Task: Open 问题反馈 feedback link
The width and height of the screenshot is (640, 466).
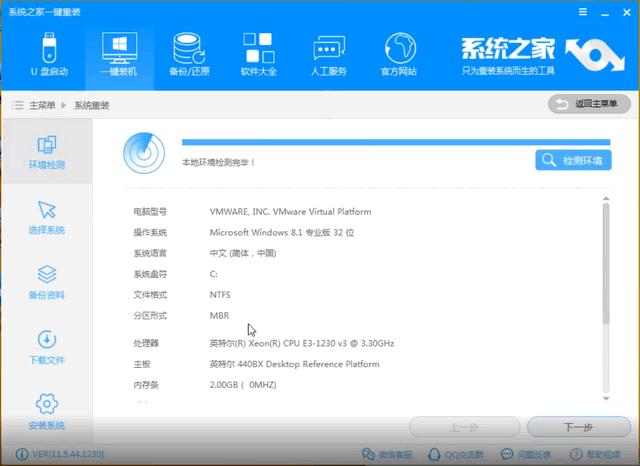Action: pyautogui.click(x=526, y=454)
